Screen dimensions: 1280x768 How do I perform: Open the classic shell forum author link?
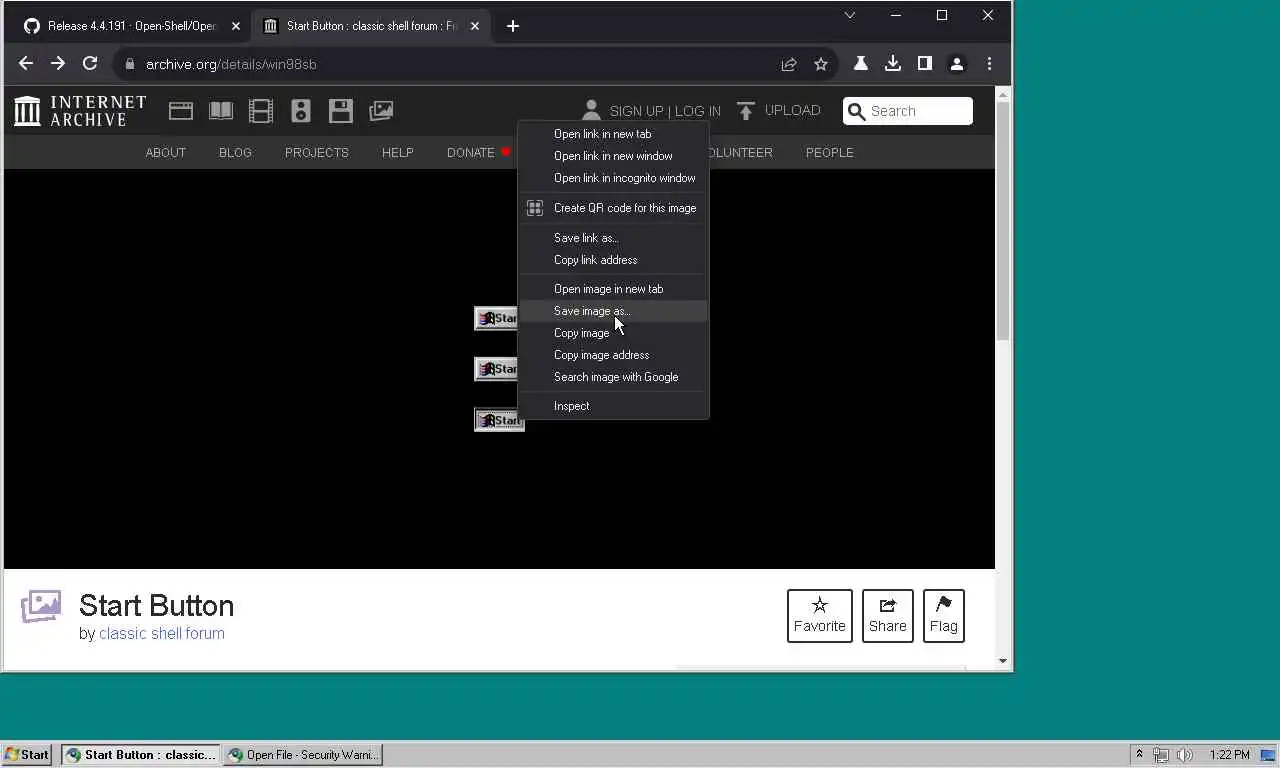(x=162, y=633)
